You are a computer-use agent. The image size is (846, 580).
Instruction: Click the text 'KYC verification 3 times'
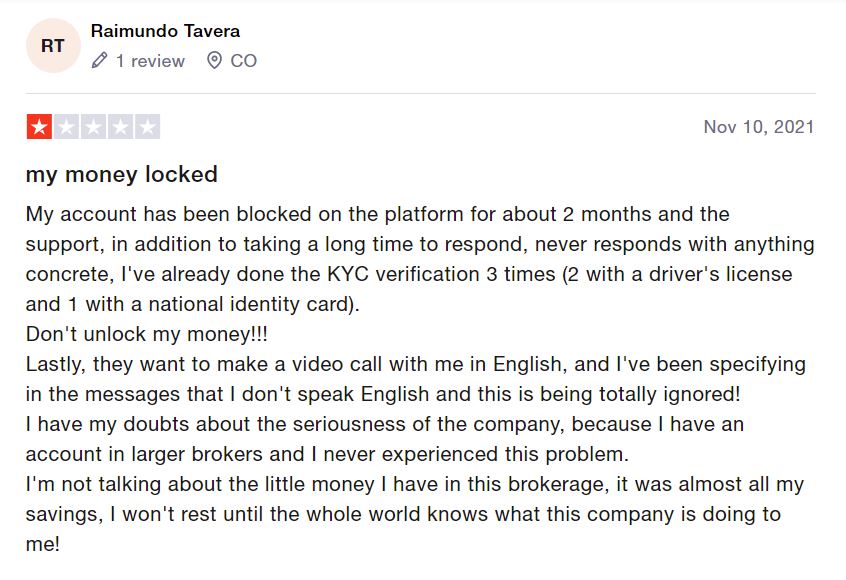441,274
